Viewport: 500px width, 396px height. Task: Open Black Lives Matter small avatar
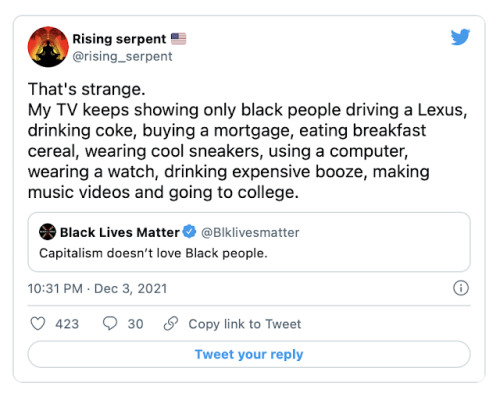click(47, 232)
